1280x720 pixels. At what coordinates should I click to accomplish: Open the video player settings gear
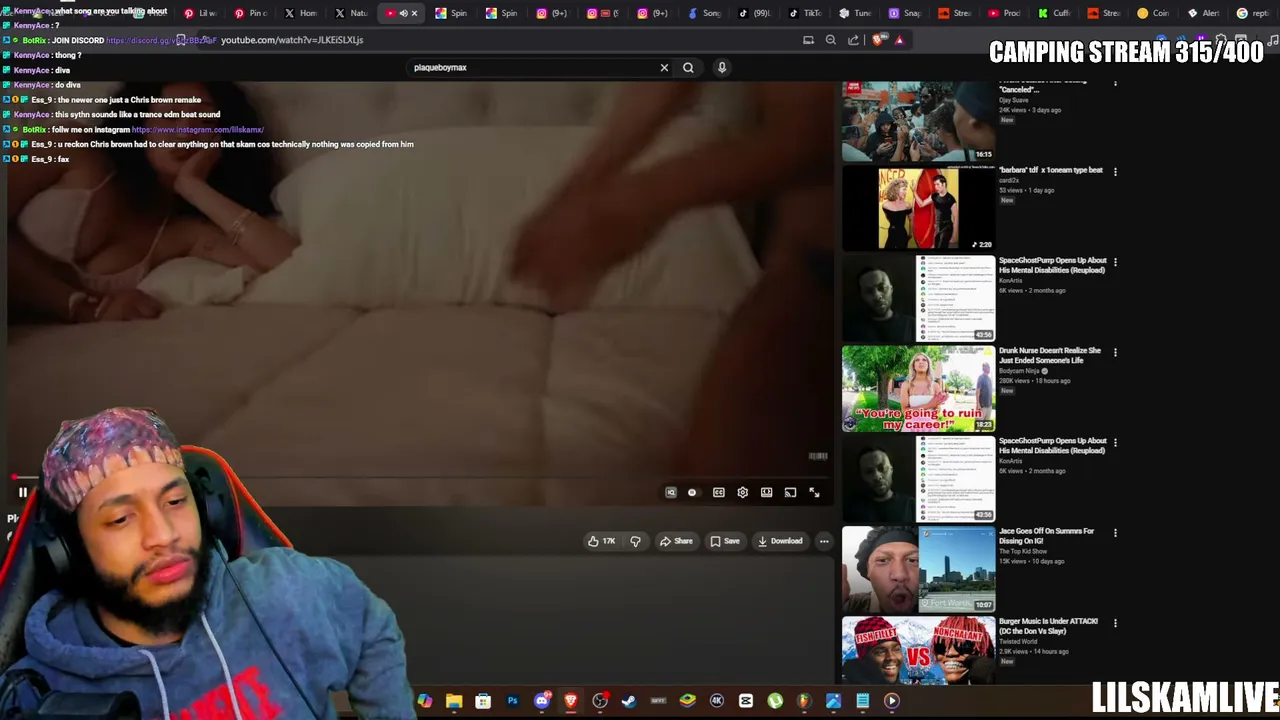pyautogui.click(x=742, y=492)
